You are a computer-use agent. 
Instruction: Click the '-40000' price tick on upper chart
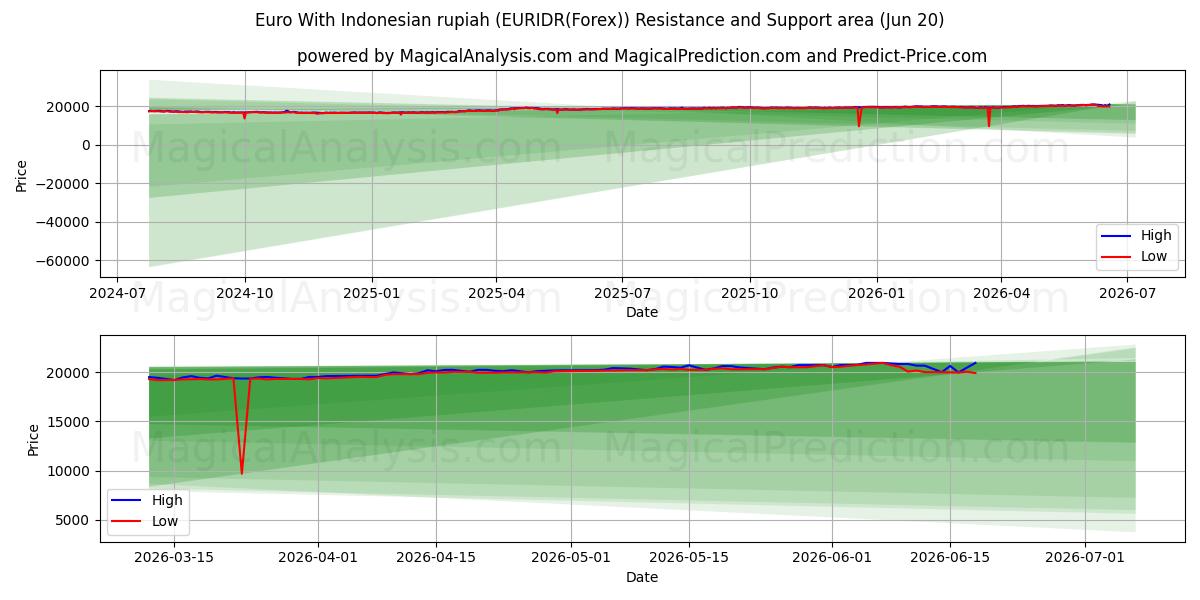pyautogui.click(x=65, y=222)
